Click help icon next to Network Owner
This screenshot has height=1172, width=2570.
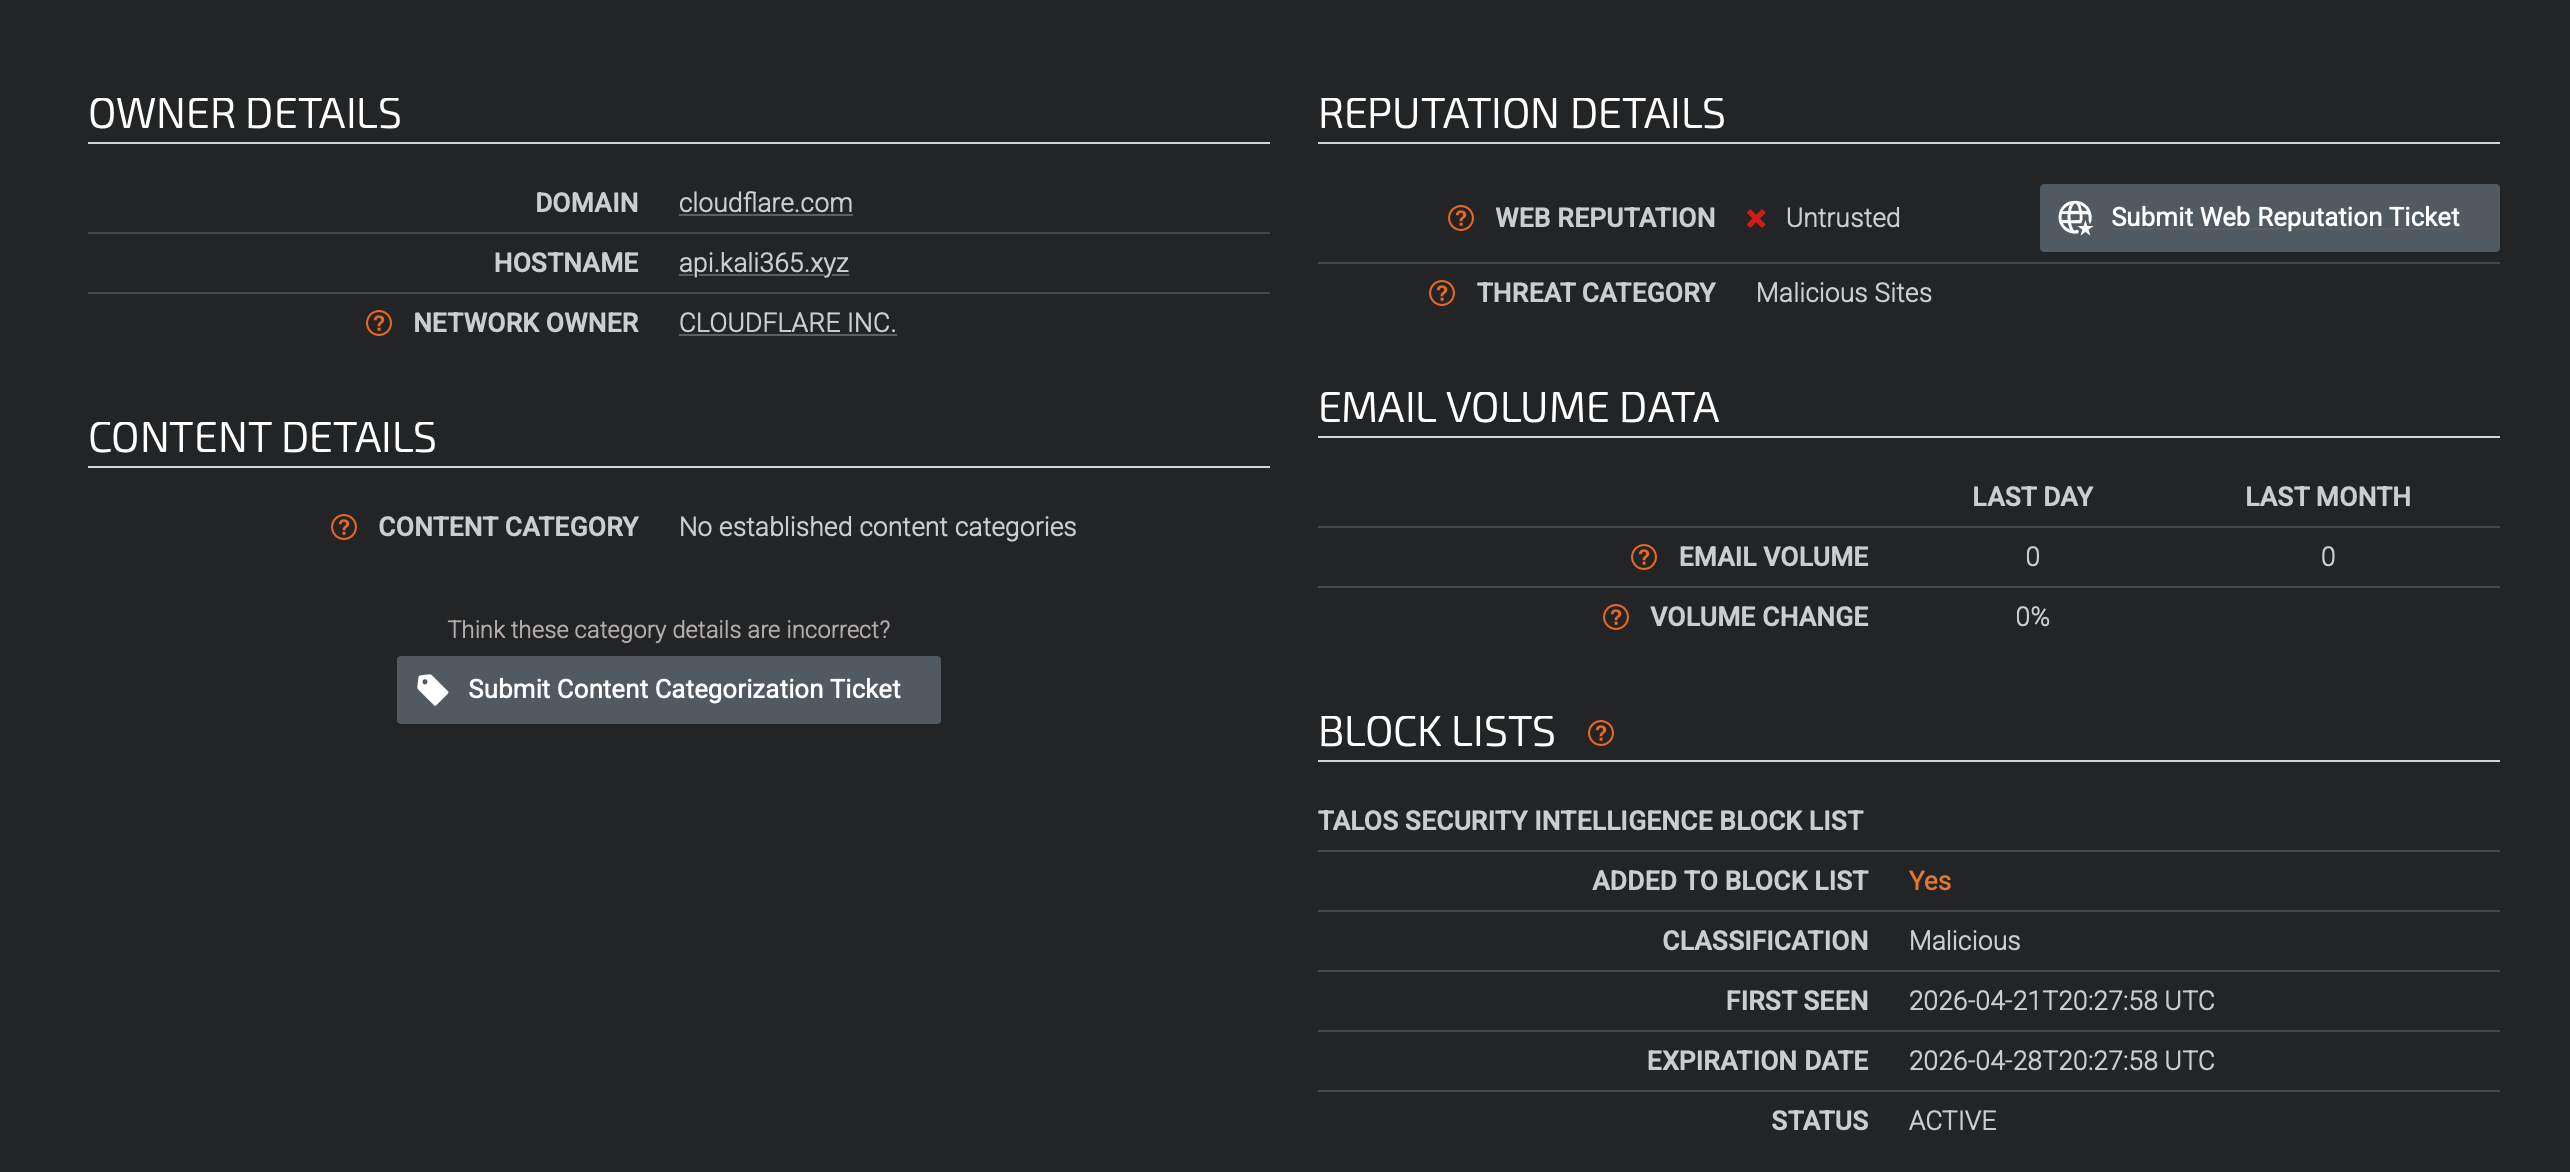pos(378,323)
